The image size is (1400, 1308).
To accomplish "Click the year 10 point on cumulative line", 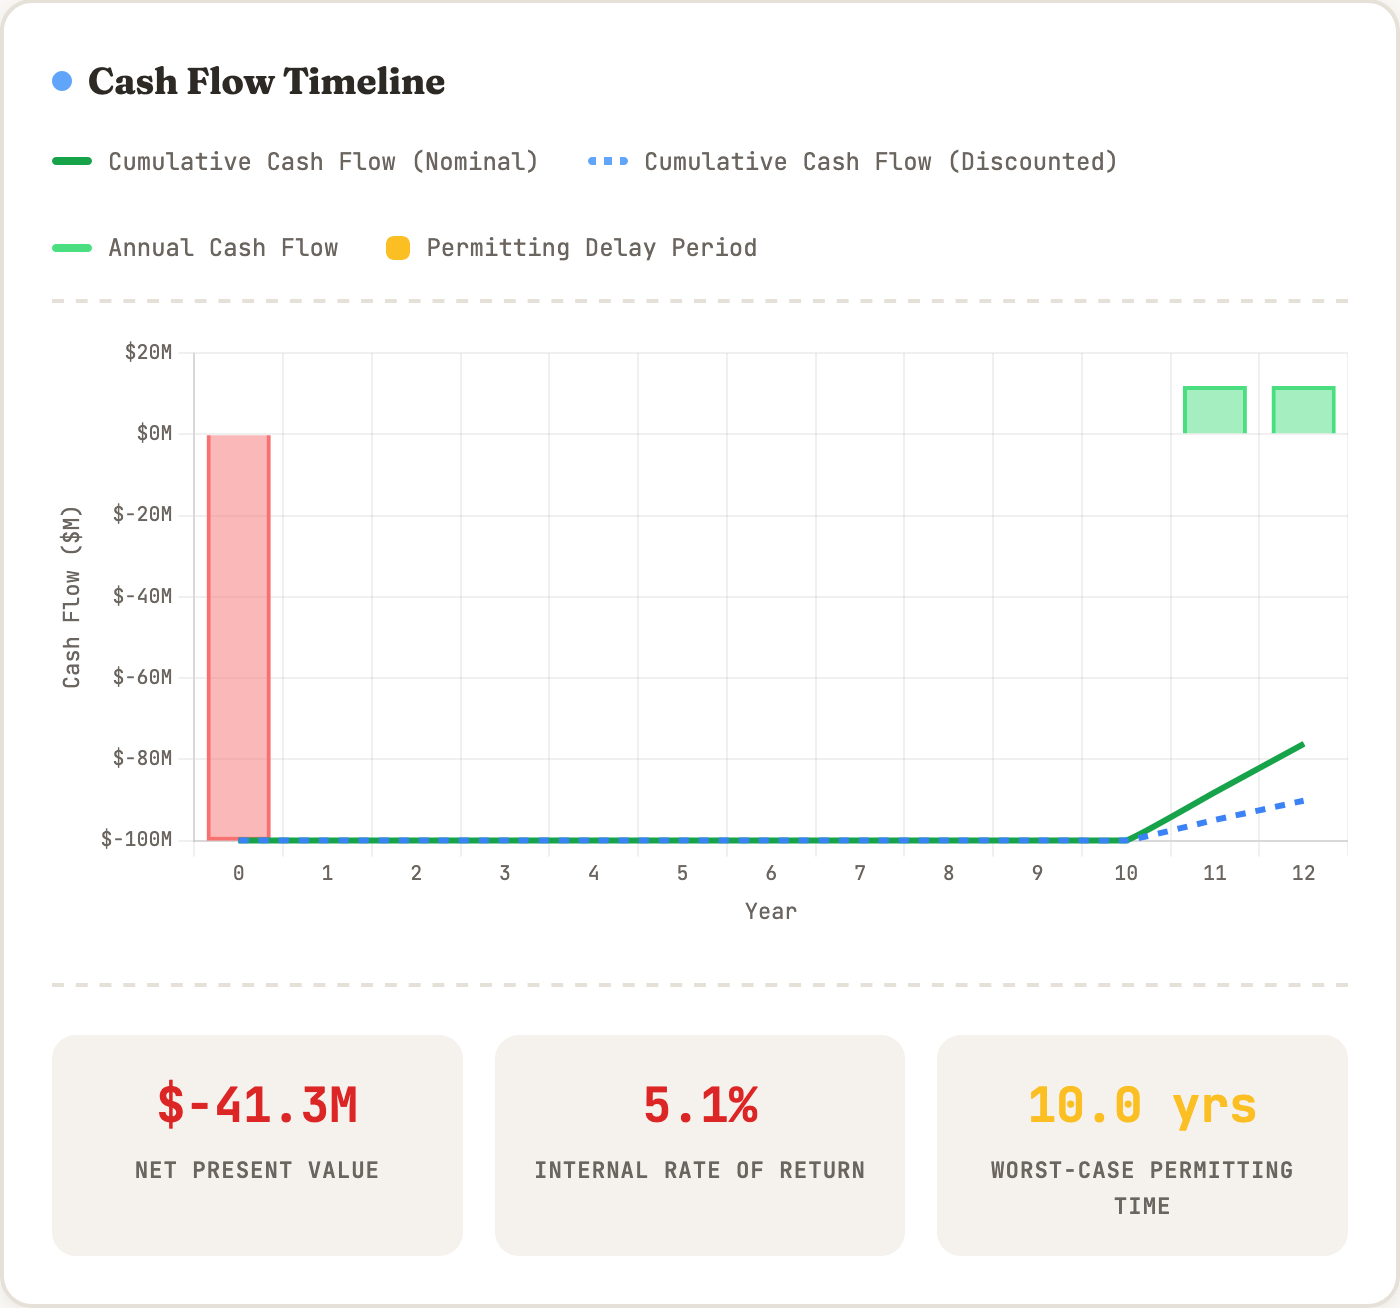I will (1127, 840).
